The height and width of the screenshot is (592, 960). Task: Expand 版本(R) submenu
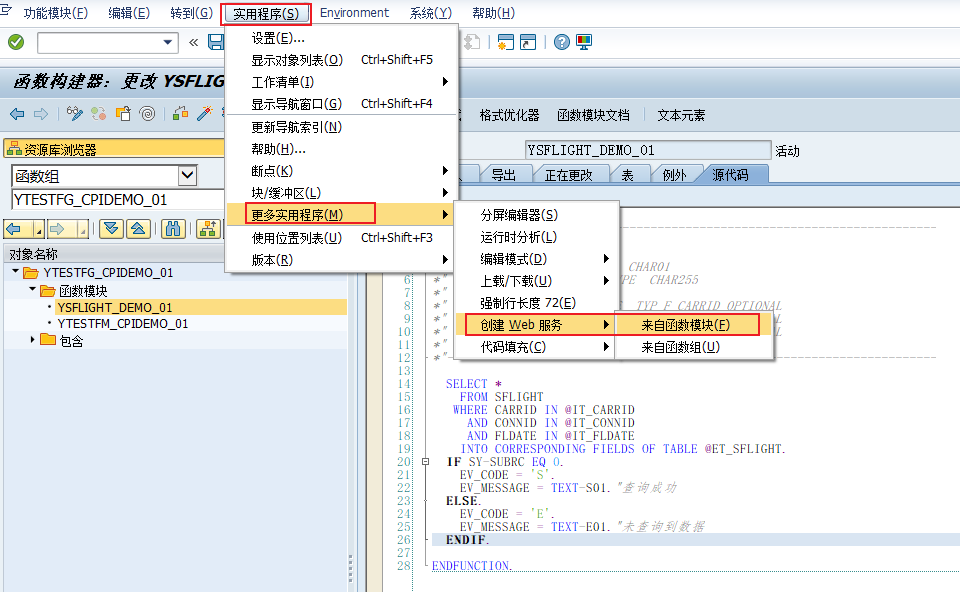(x=342, y=260)
